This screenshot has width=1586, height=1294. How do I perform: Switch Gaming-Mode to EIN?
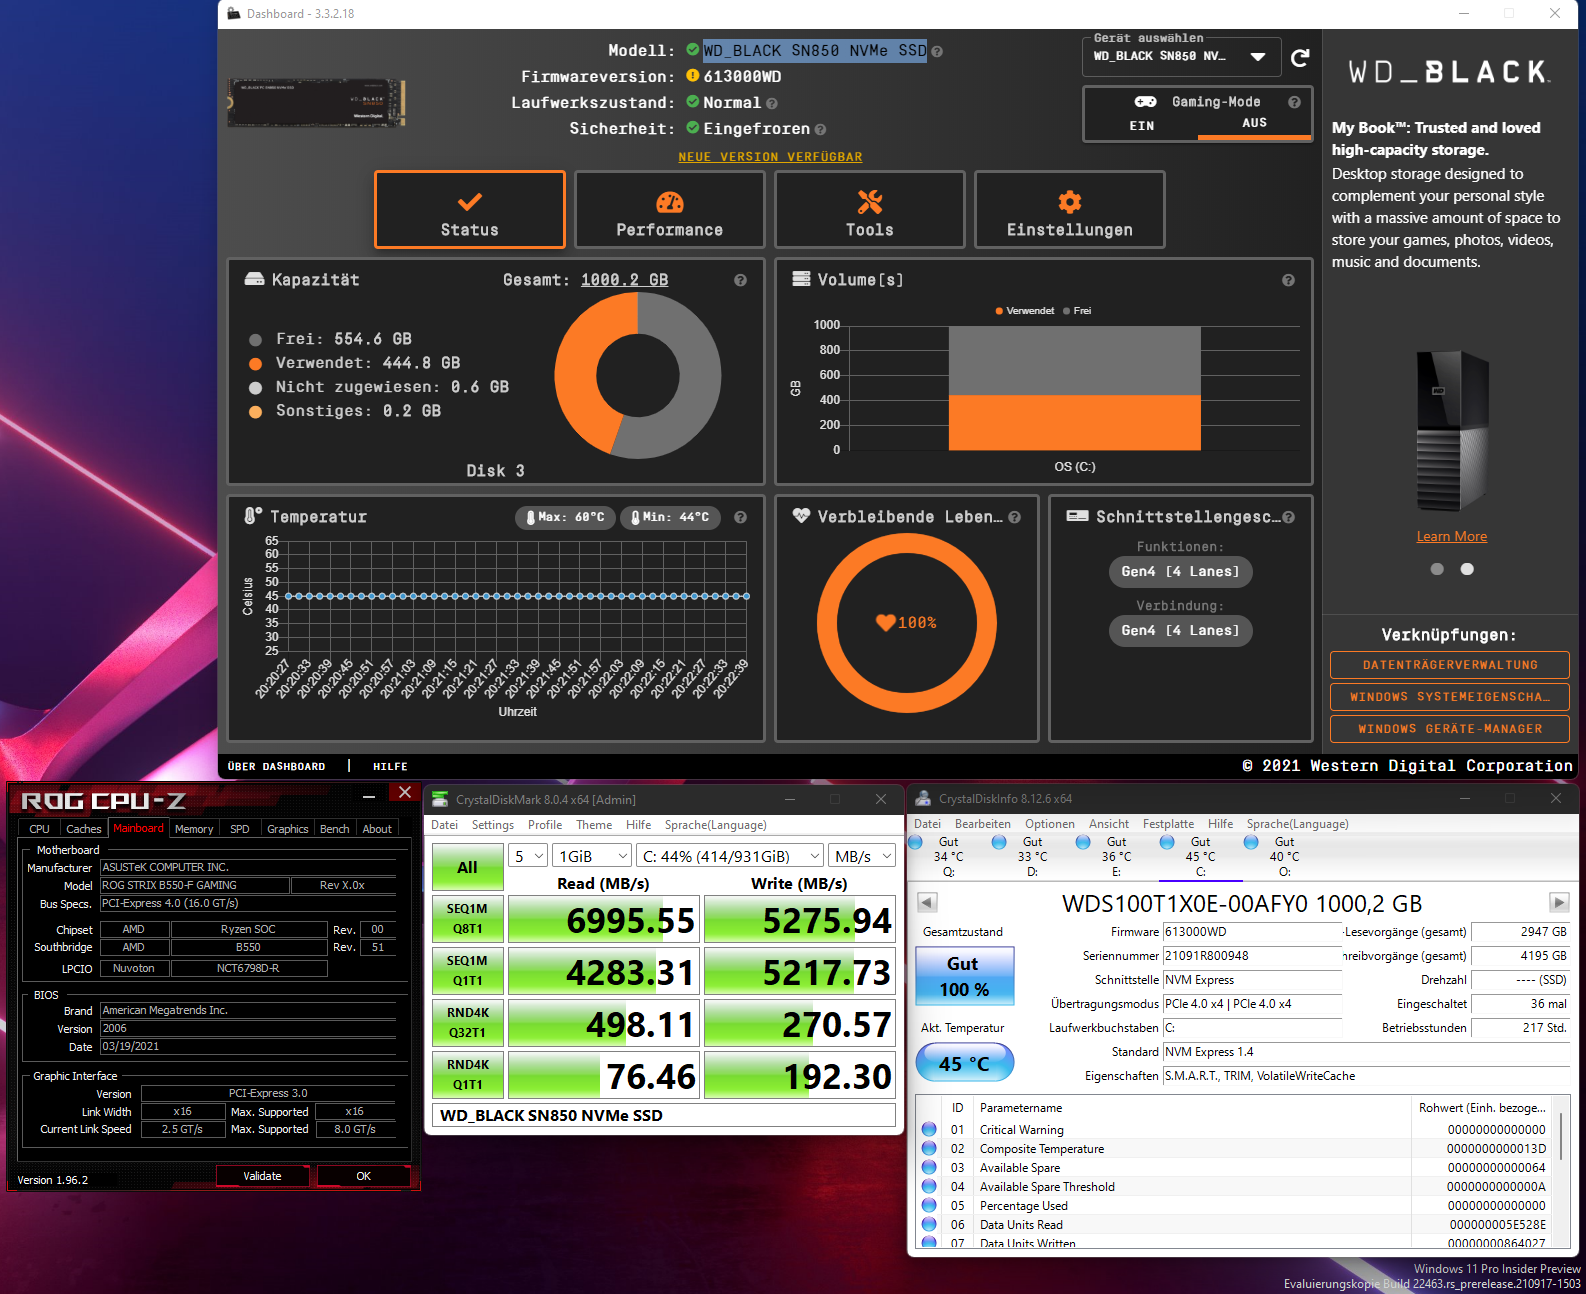(1141, 125)
